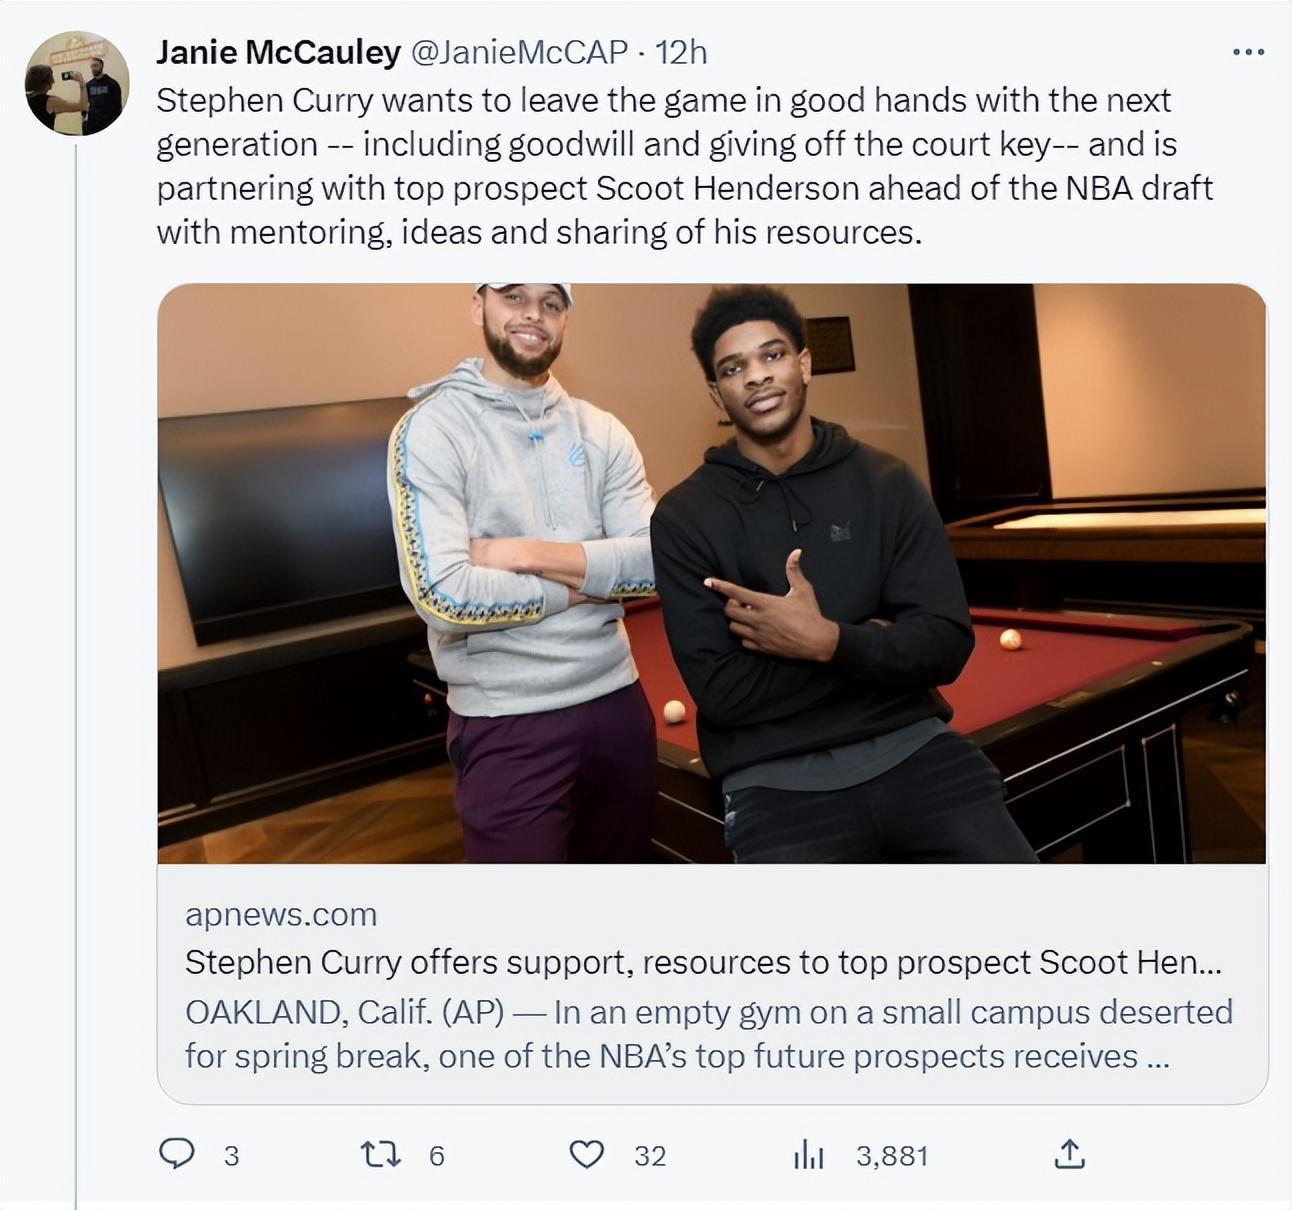
Task: Click the Janie McCauley display name
Action: click(278, 52)
